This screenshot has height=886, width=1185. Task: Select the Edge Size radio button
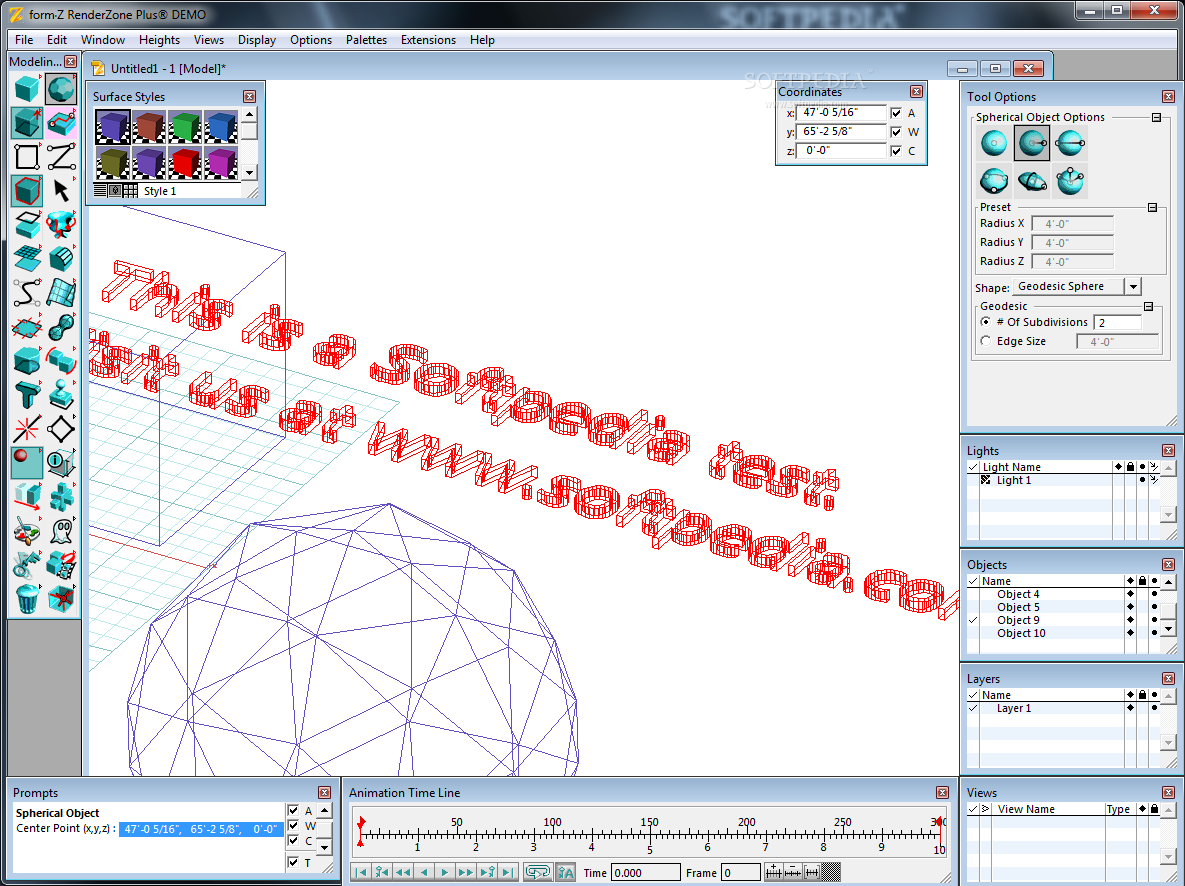(985, 341)
